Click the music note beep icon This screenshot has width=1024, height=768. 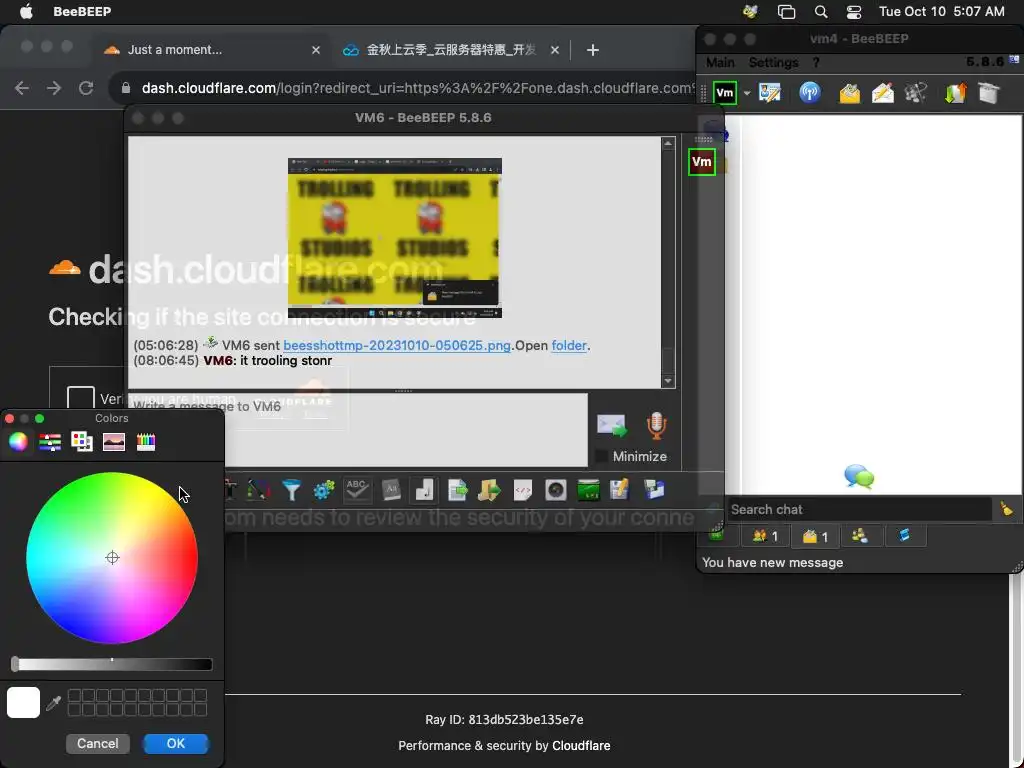coord(424,490)
